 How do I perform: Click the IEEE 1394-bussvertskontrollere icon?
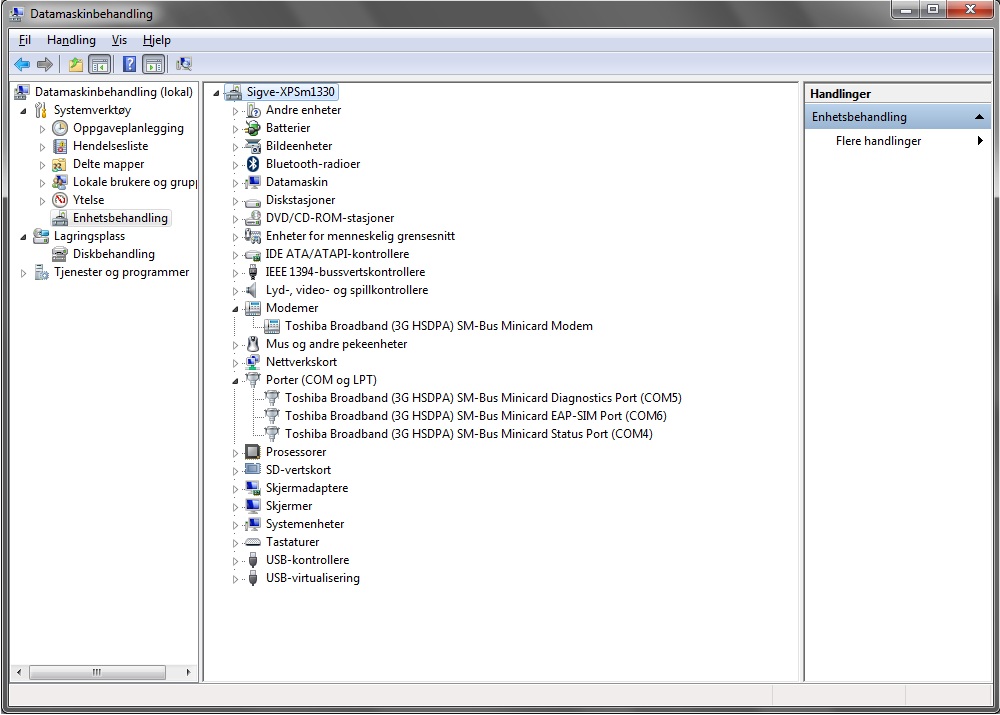click(253, 272)
